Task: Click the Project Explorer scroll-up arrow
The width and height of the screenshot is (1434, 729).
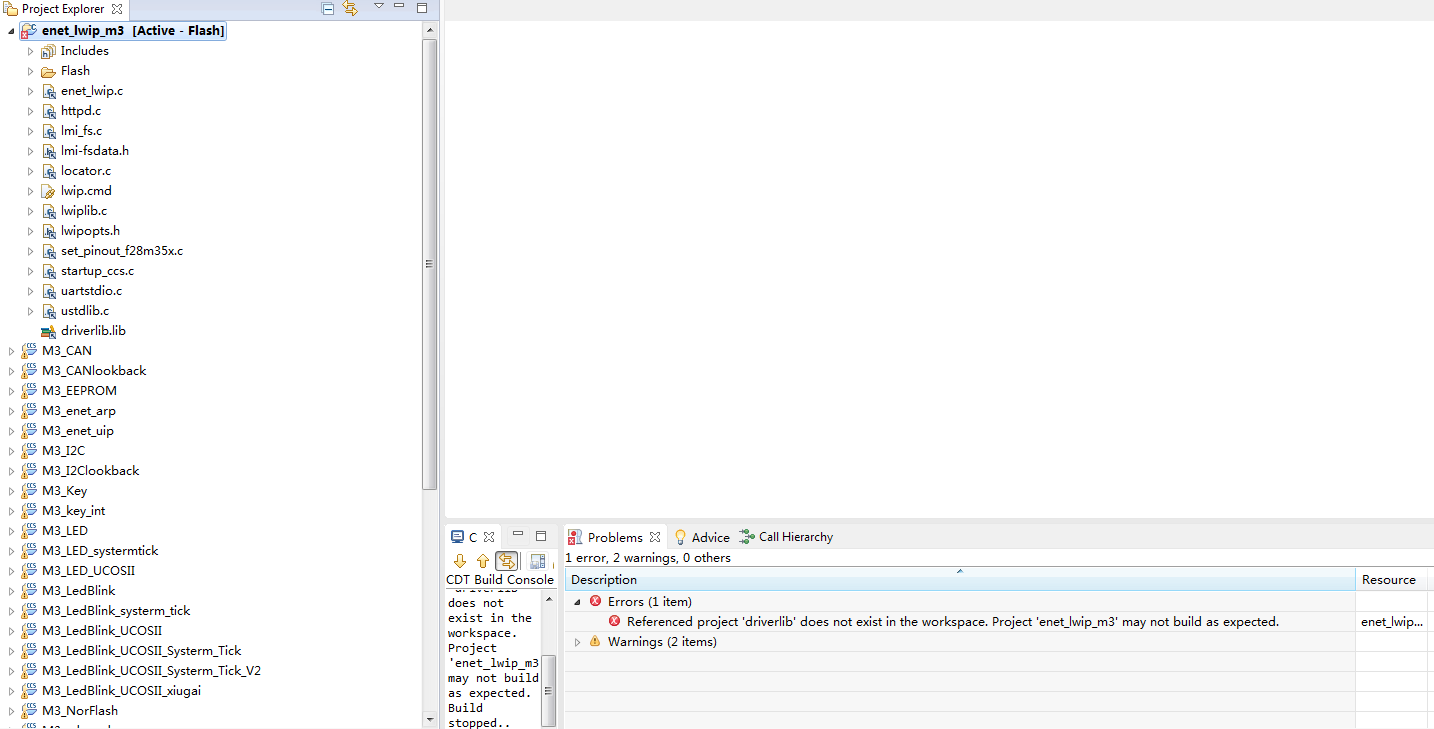Action: (x=430, y=30)
